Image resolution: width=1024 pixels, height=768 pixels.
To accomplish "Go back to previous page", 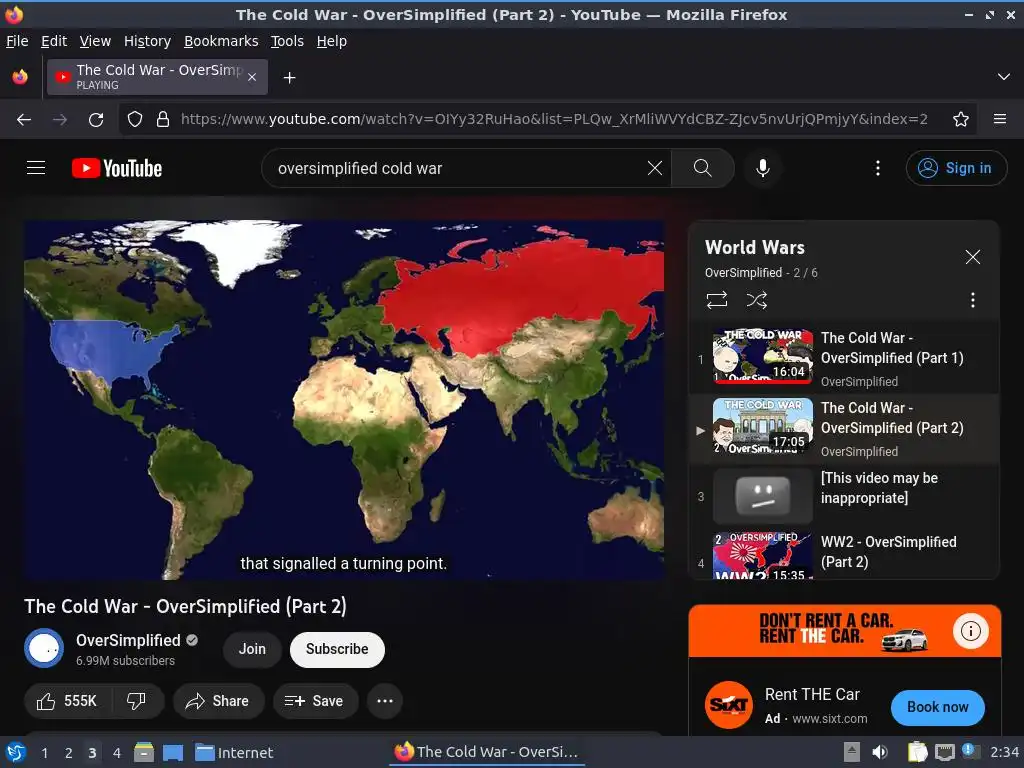I will coord(24,120).
